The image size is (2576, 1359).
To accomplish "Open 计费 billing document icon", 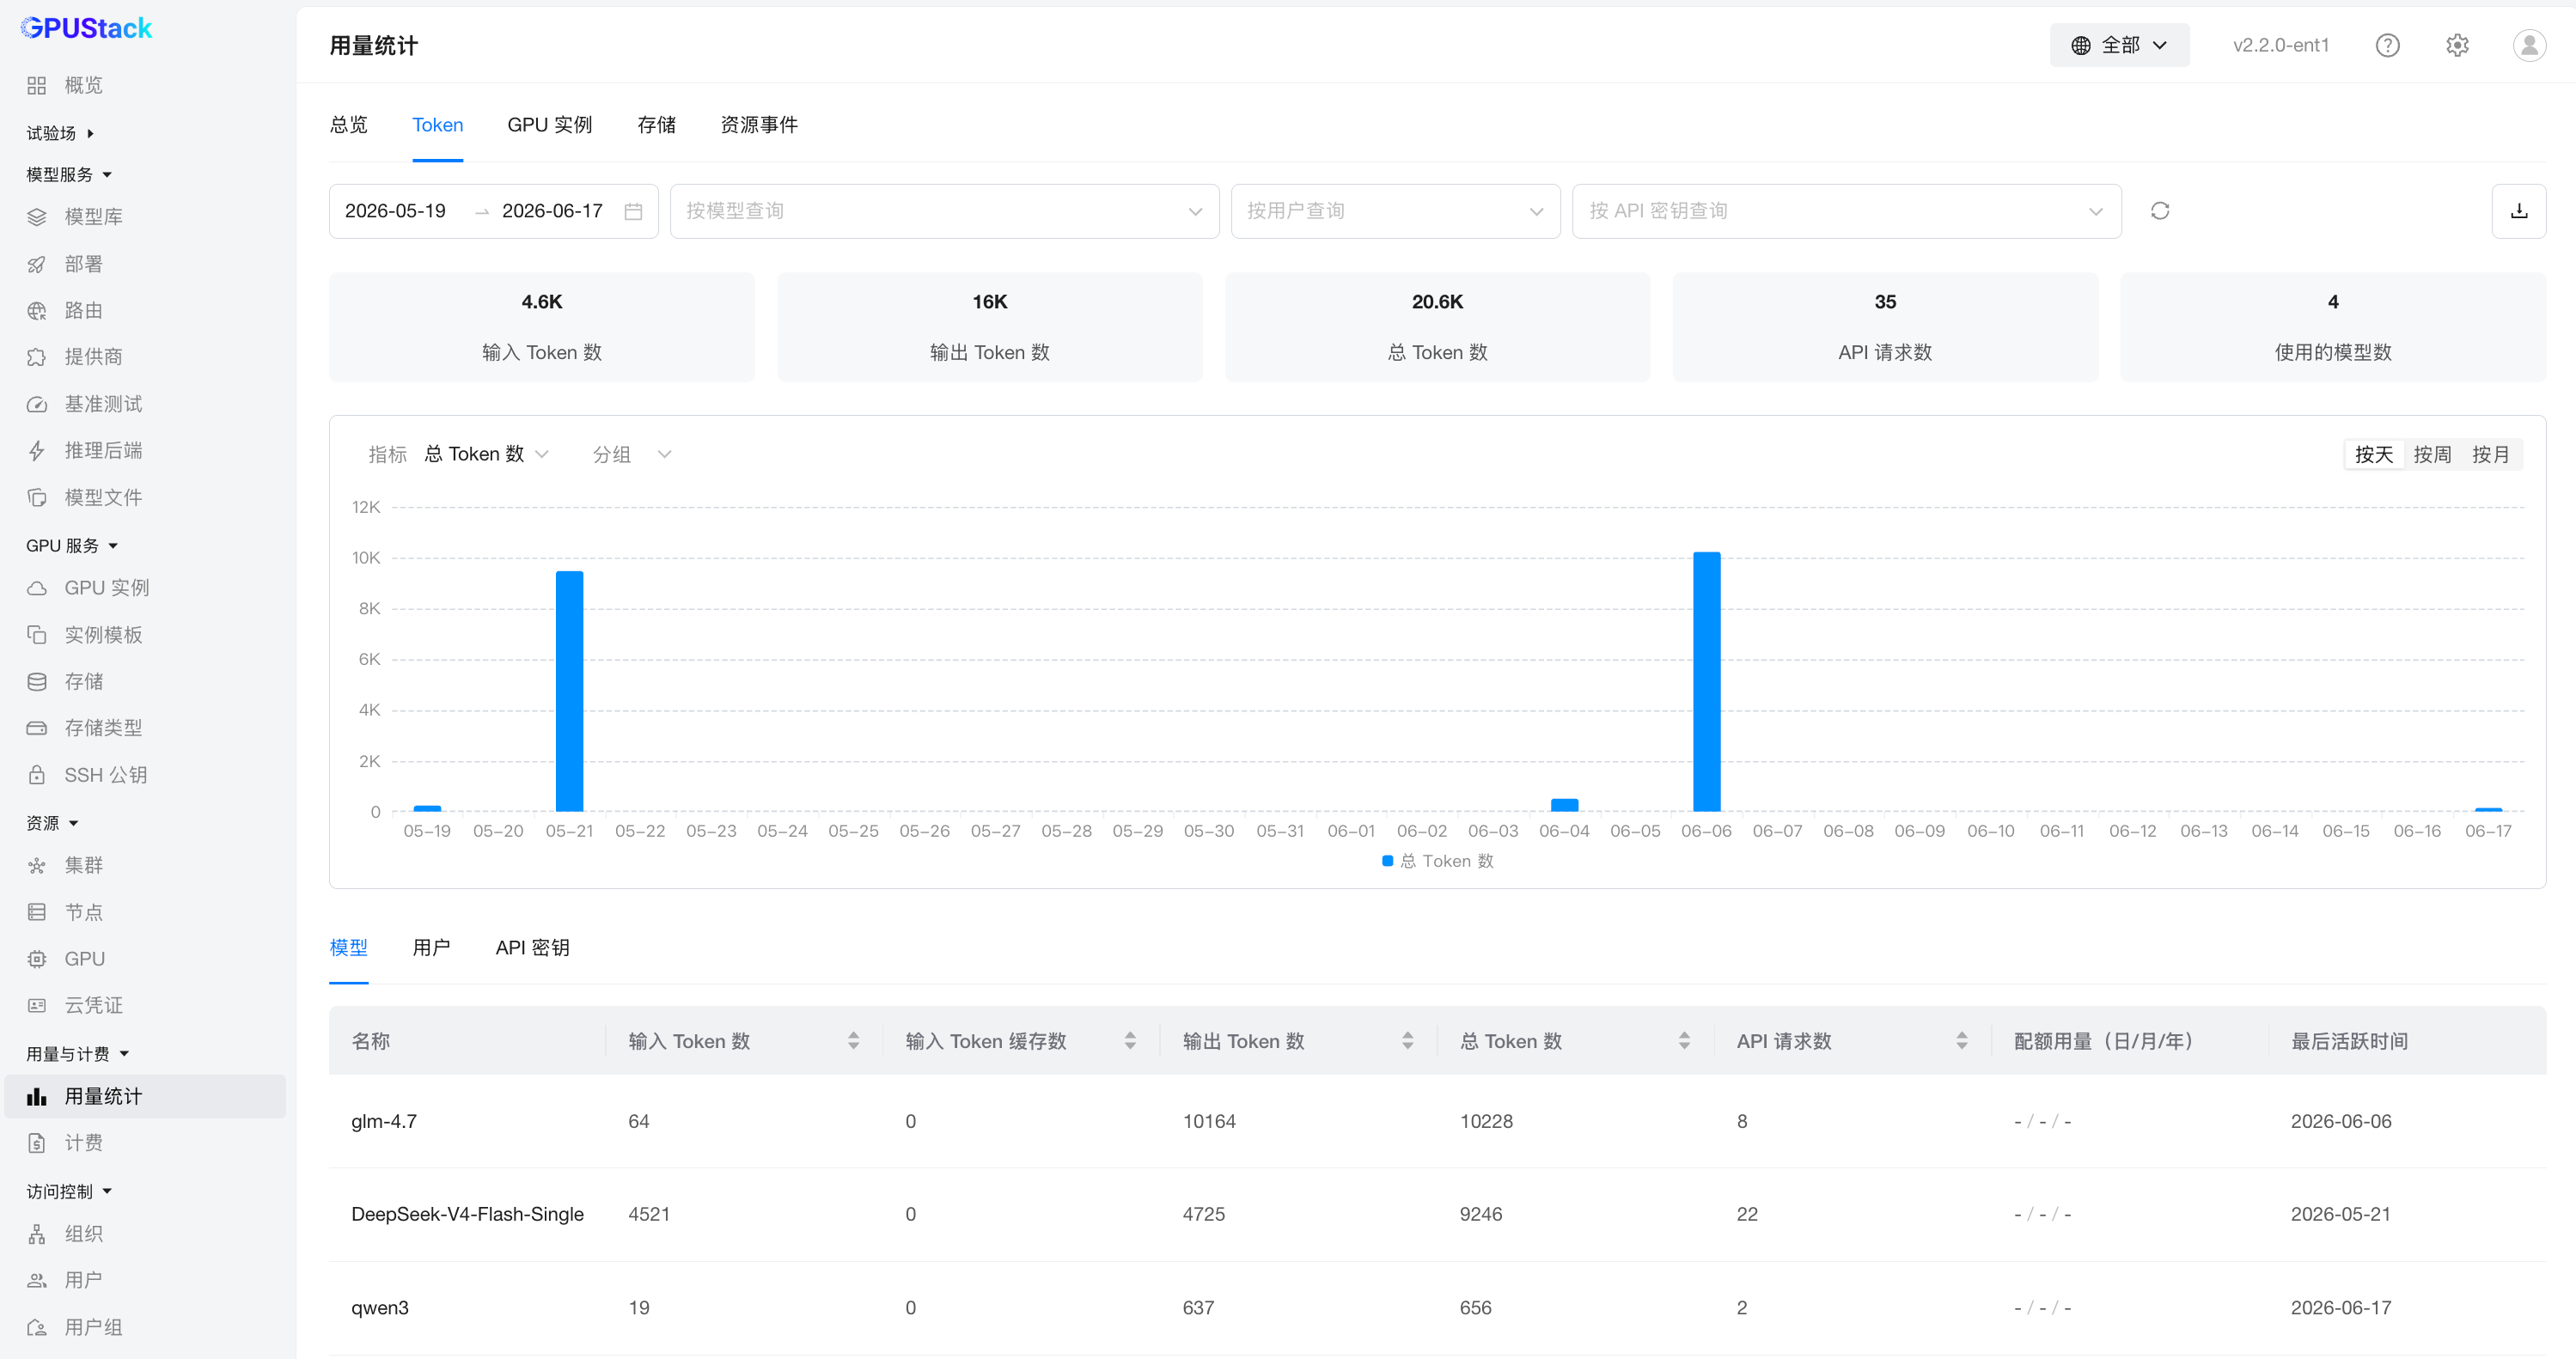I will [x=37, y=1143].
